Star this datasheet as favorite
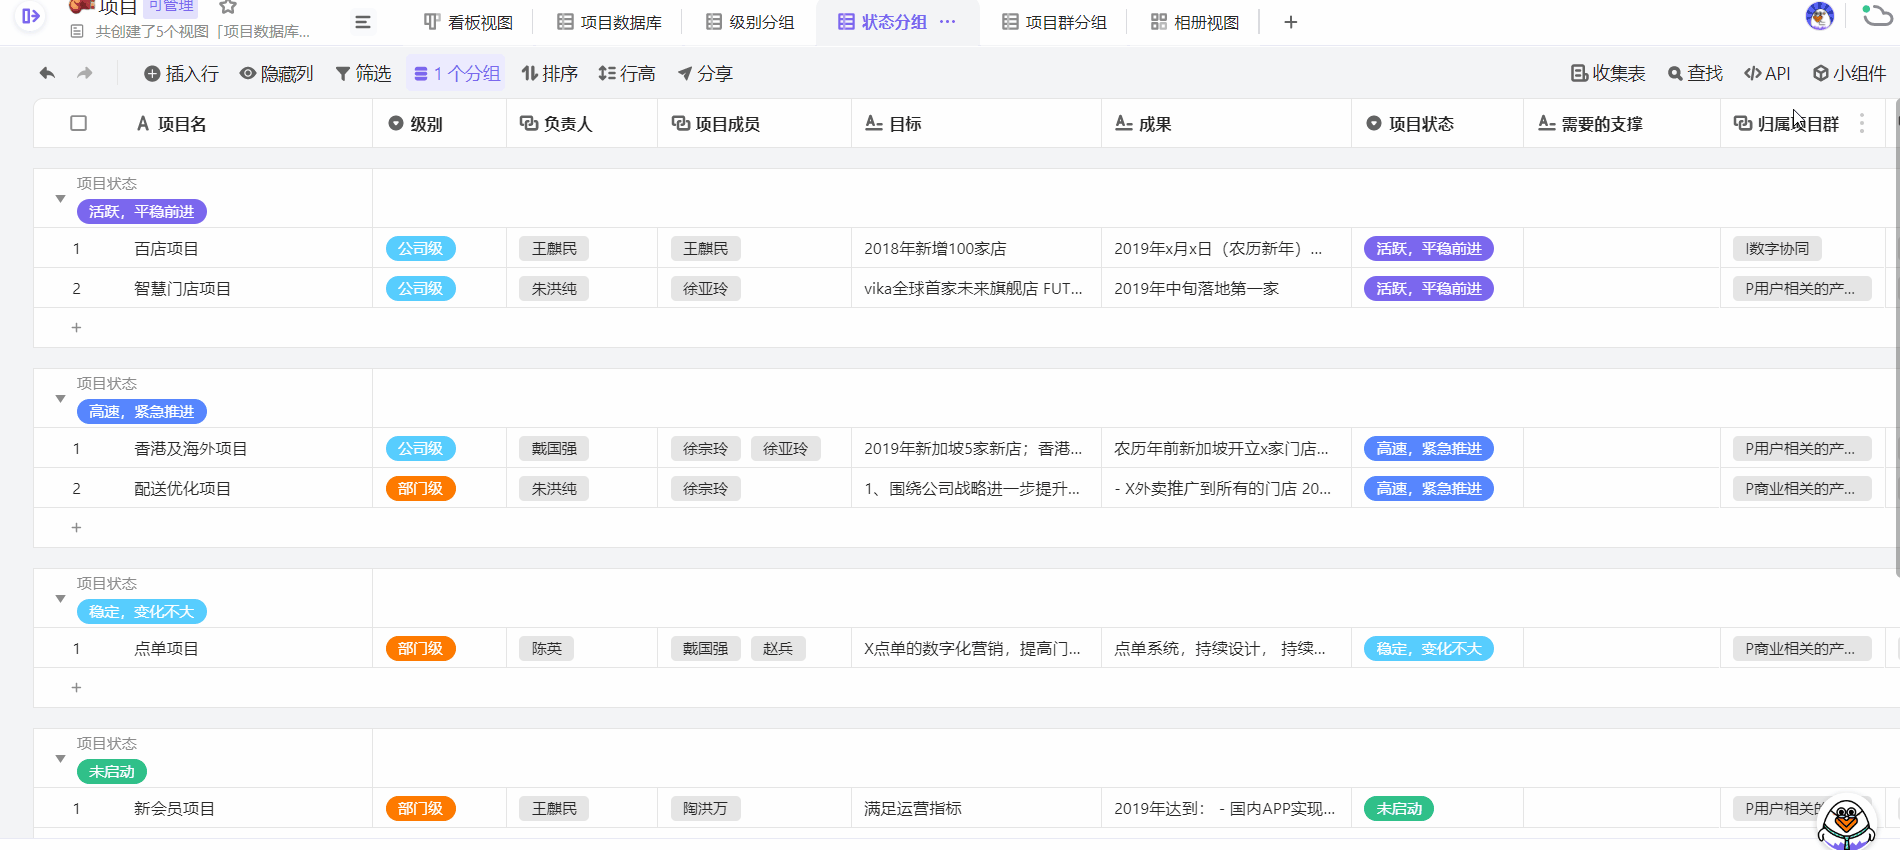The width and height of the screenshot is (1900, 850). point(228,7)
